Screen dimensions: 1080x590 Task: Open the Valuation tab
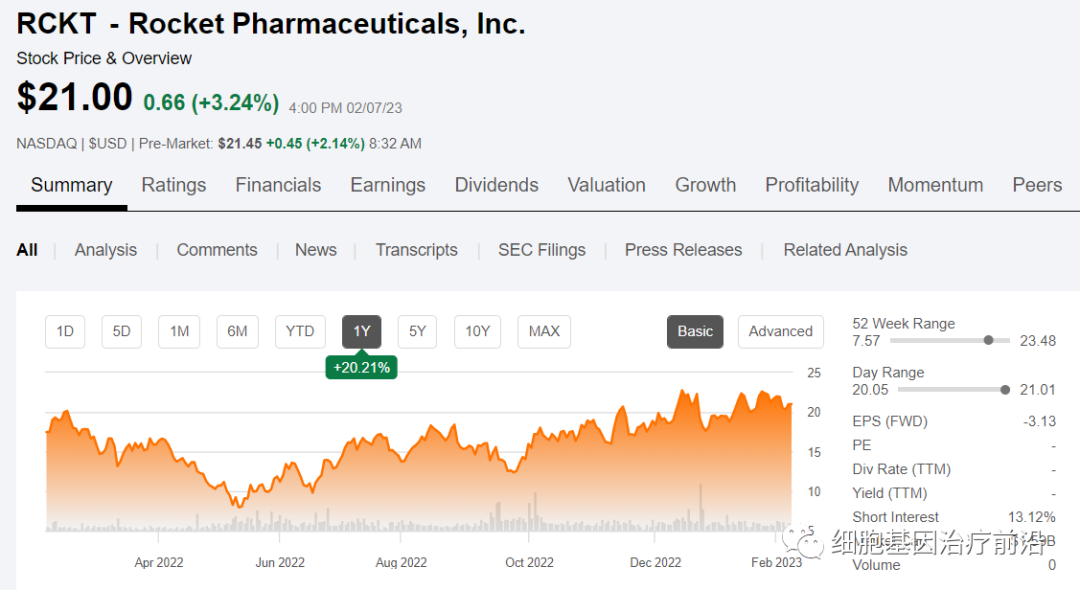coord(606,185)
